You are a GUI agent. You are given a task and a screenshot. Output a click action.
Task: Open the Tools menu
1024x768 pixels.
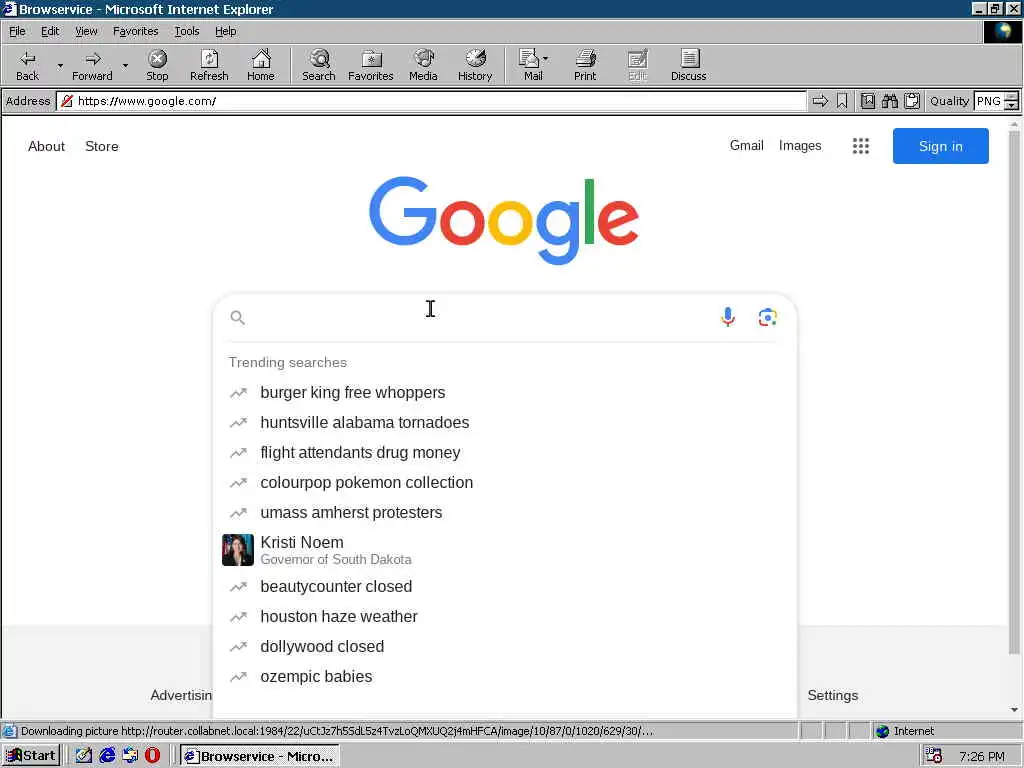[x=186, y=31]
